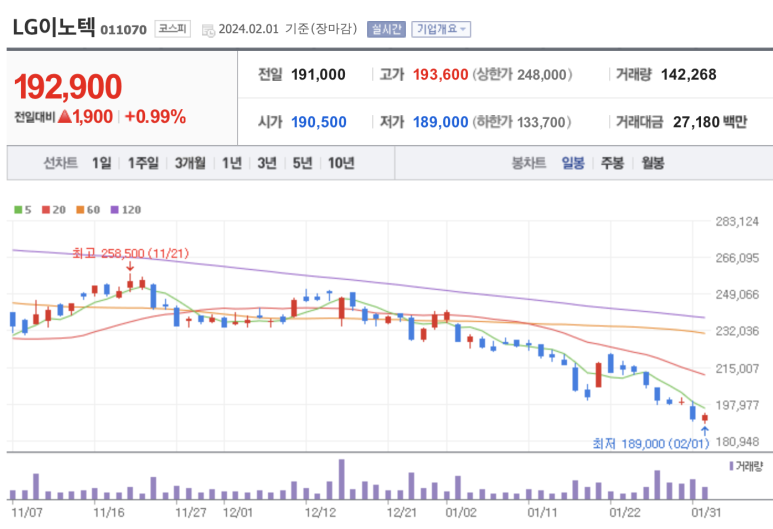Viewport: 773px width, 529px height.
Task: Click the tallest volume bar after 12/12
Action: coord(342,479)
